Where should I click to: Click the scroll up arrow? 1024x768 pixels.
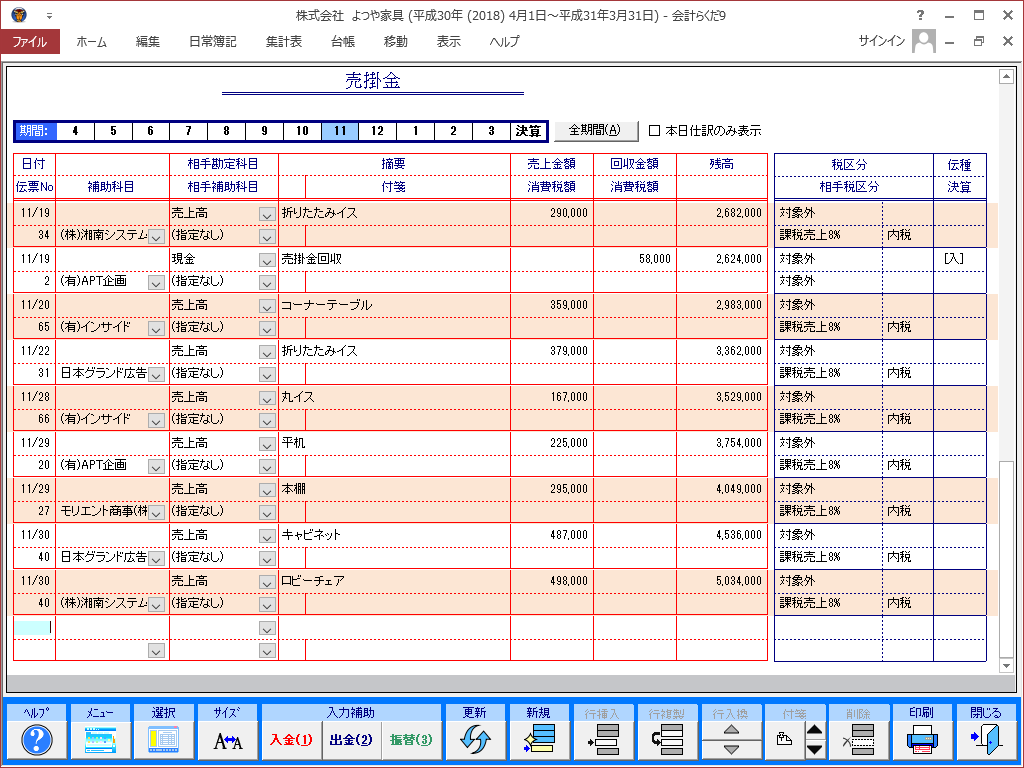1006,78
